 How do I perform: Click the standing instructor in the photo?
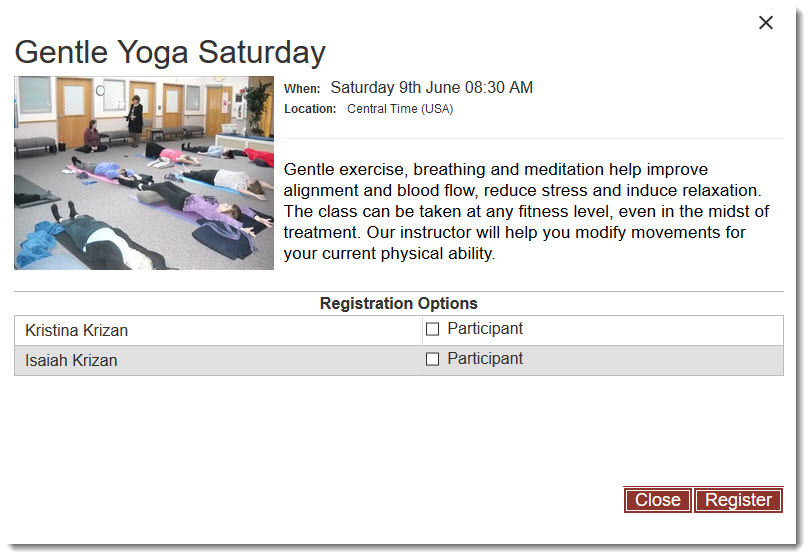[x=136, y=120]
